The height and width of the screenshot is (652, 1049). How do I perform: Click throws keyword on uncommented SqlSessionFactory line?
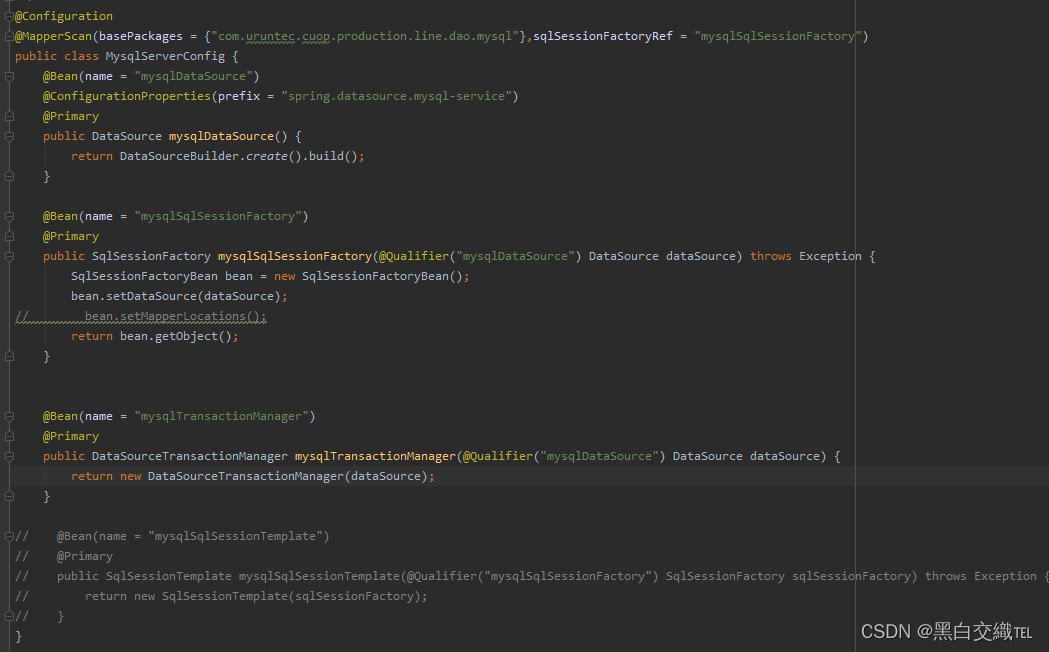pyautogui.click(x=771, y=256)
